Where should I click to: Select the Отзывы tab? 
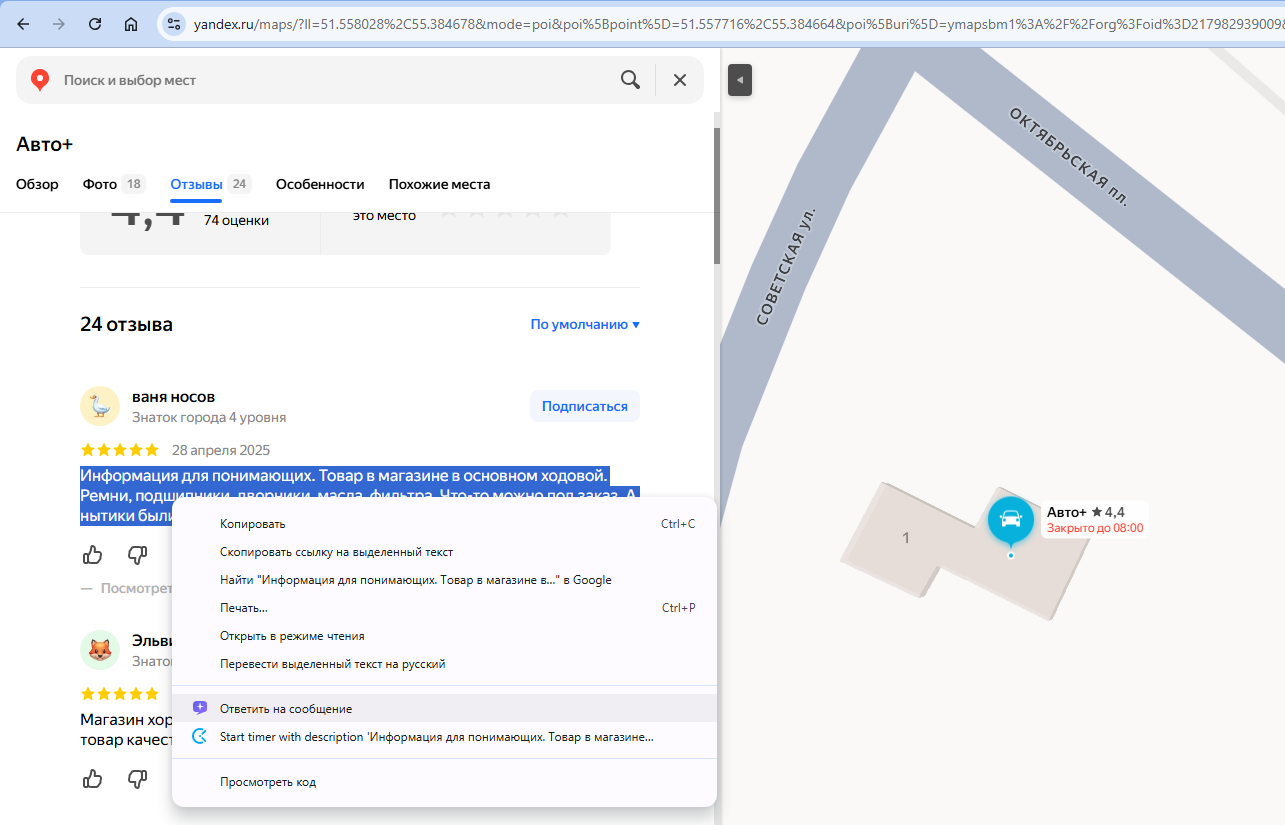click(x=210, y=184)
